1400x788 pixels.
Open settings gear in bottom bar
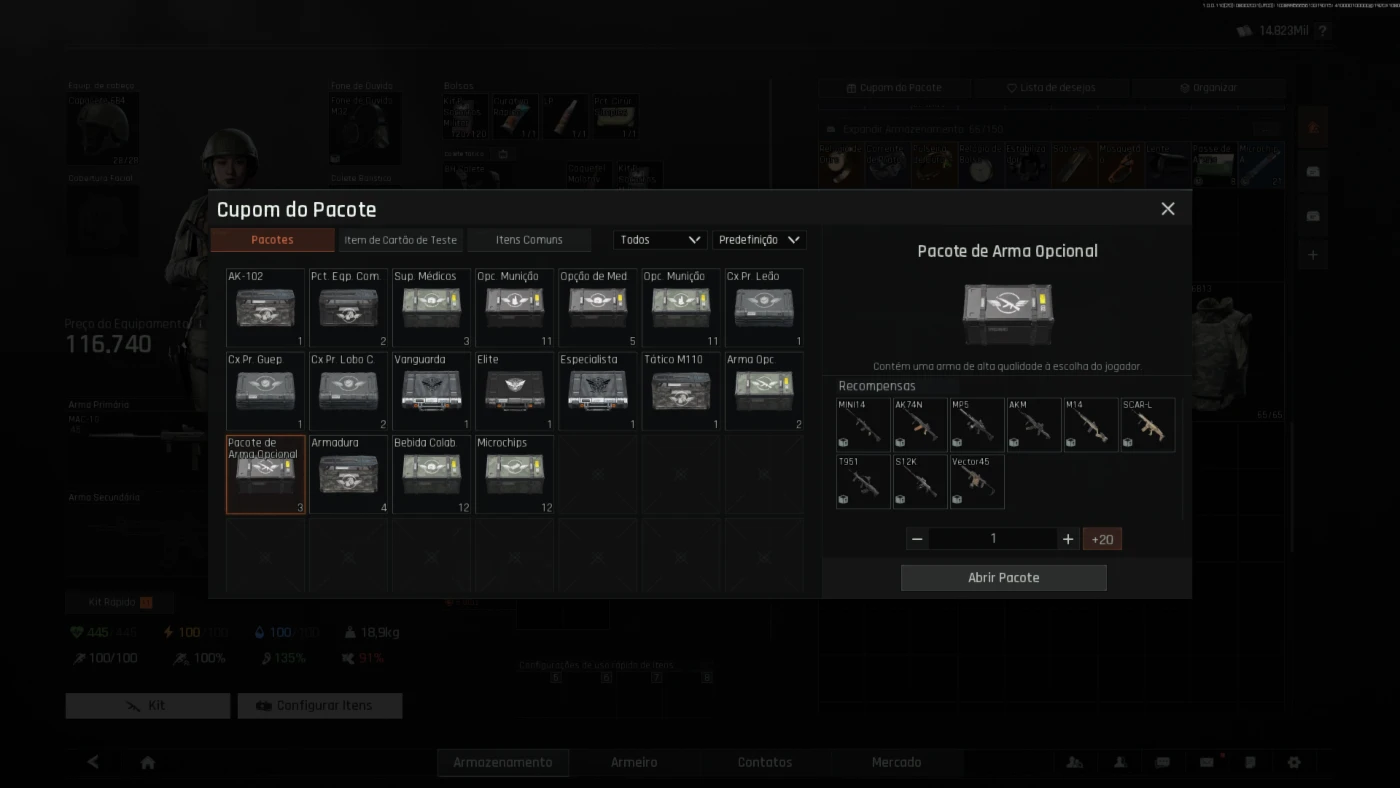point(1294,762)
